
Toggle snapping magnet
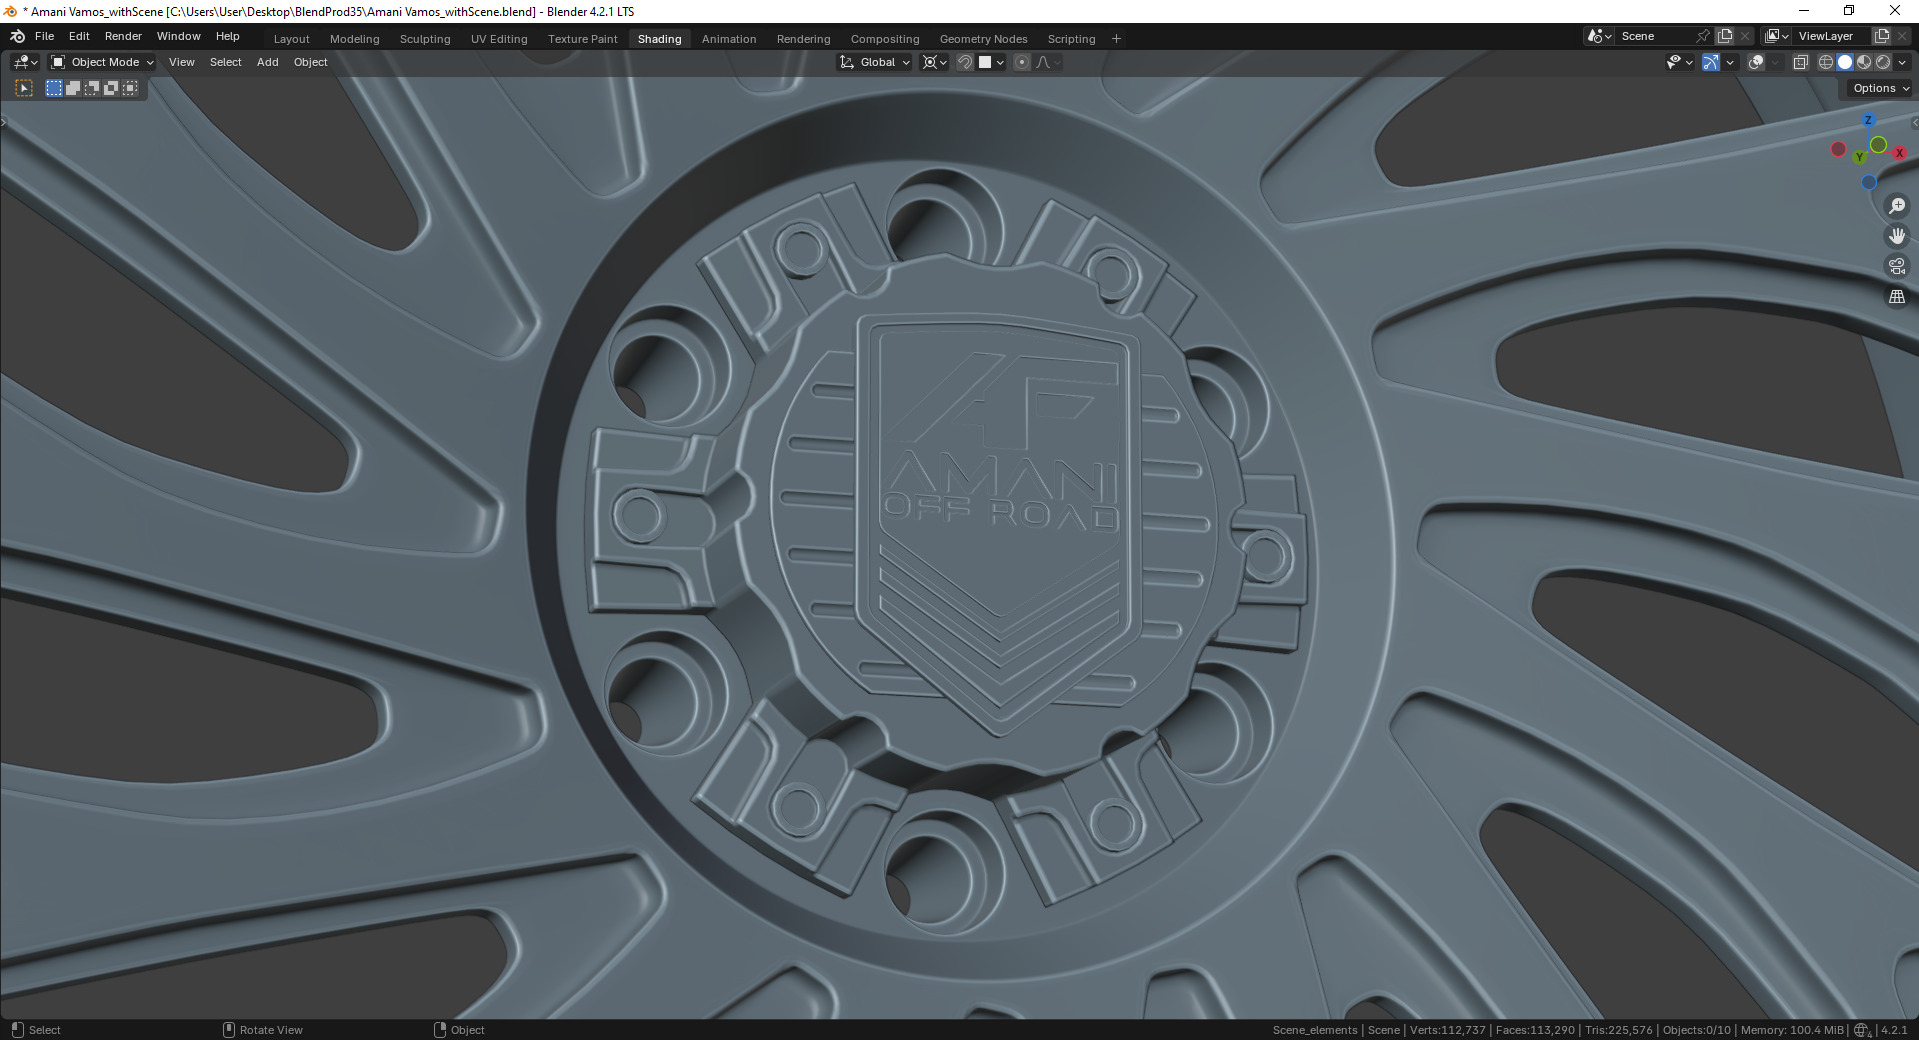pos(965,62)
